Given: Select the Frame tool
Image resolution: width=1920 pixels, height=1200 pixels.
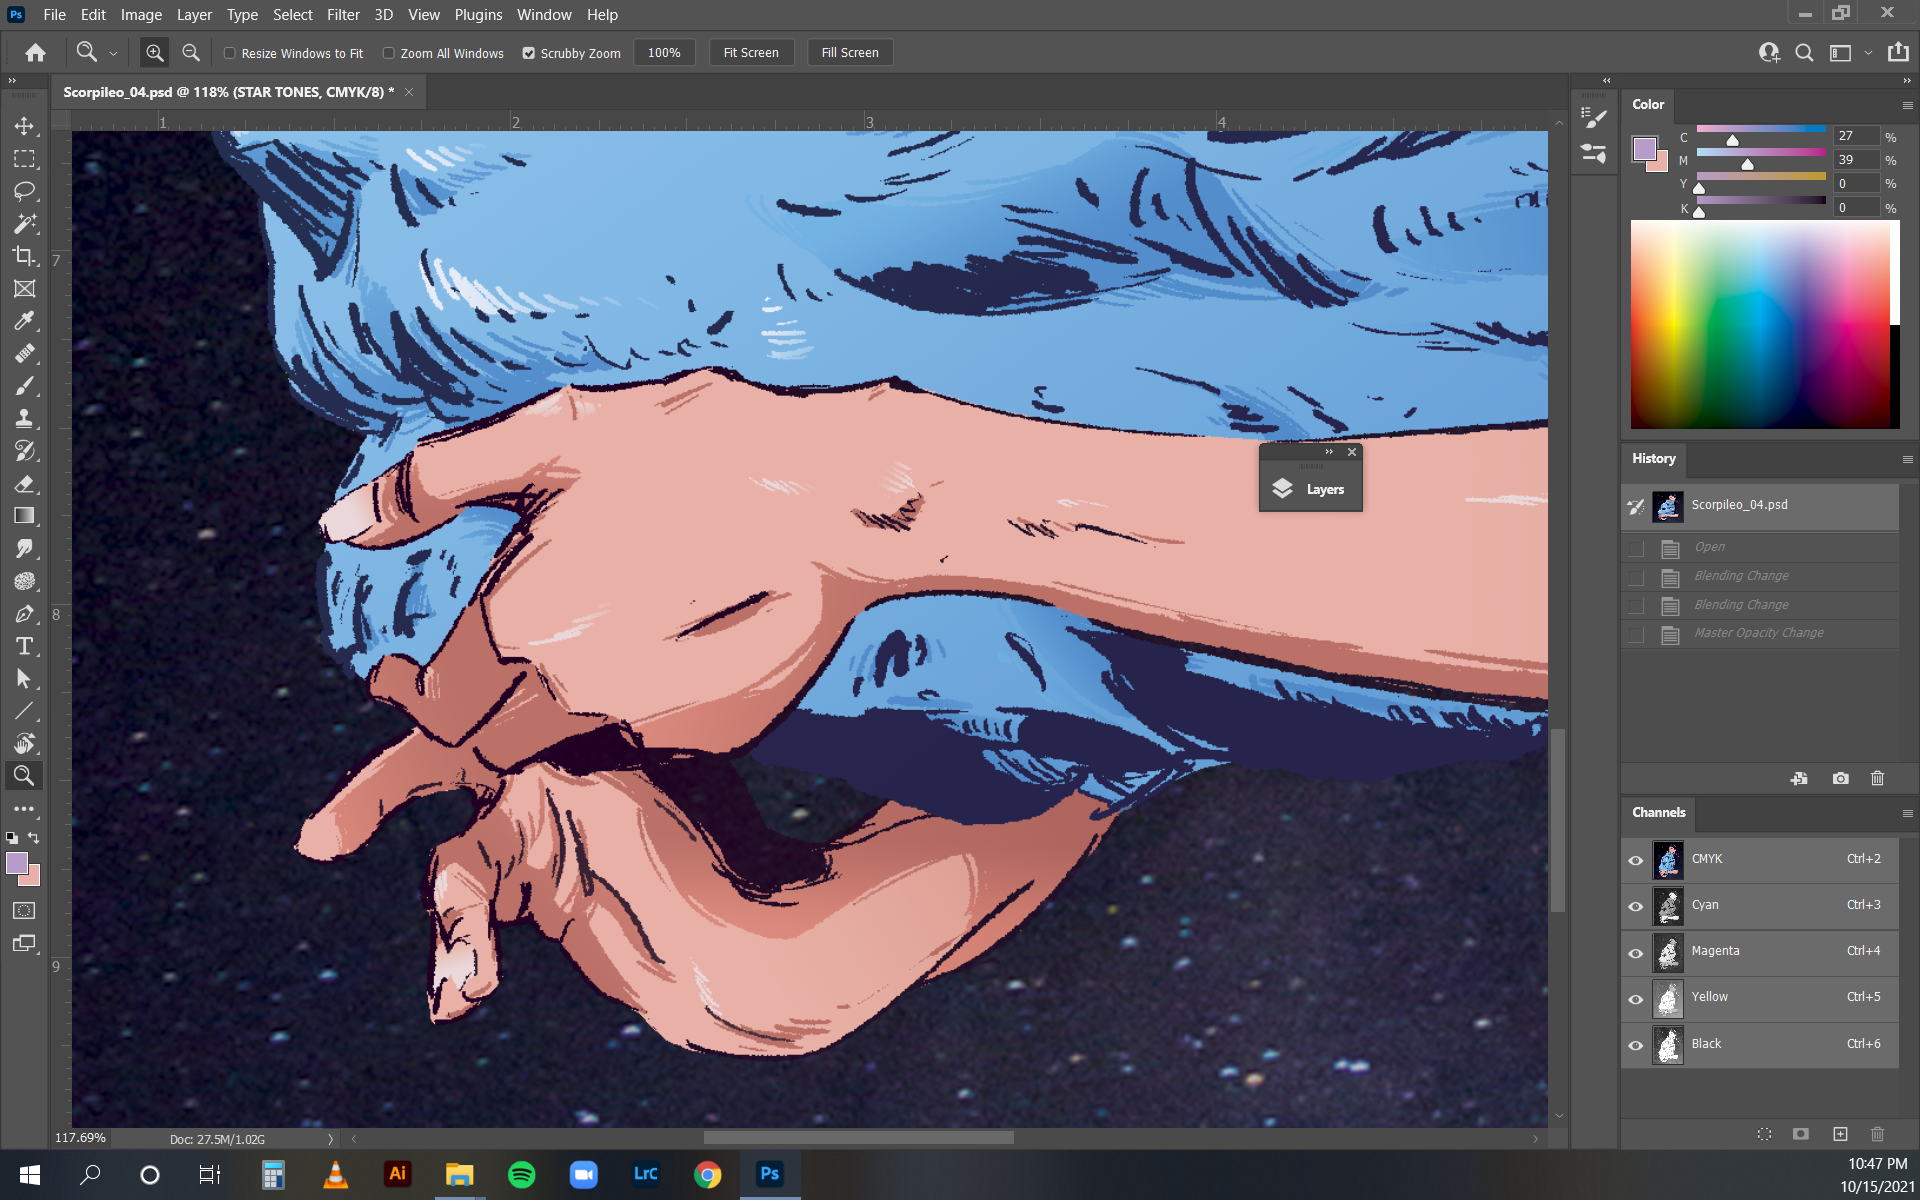Looking at the screenshot, I should click(x=24, y=289).
